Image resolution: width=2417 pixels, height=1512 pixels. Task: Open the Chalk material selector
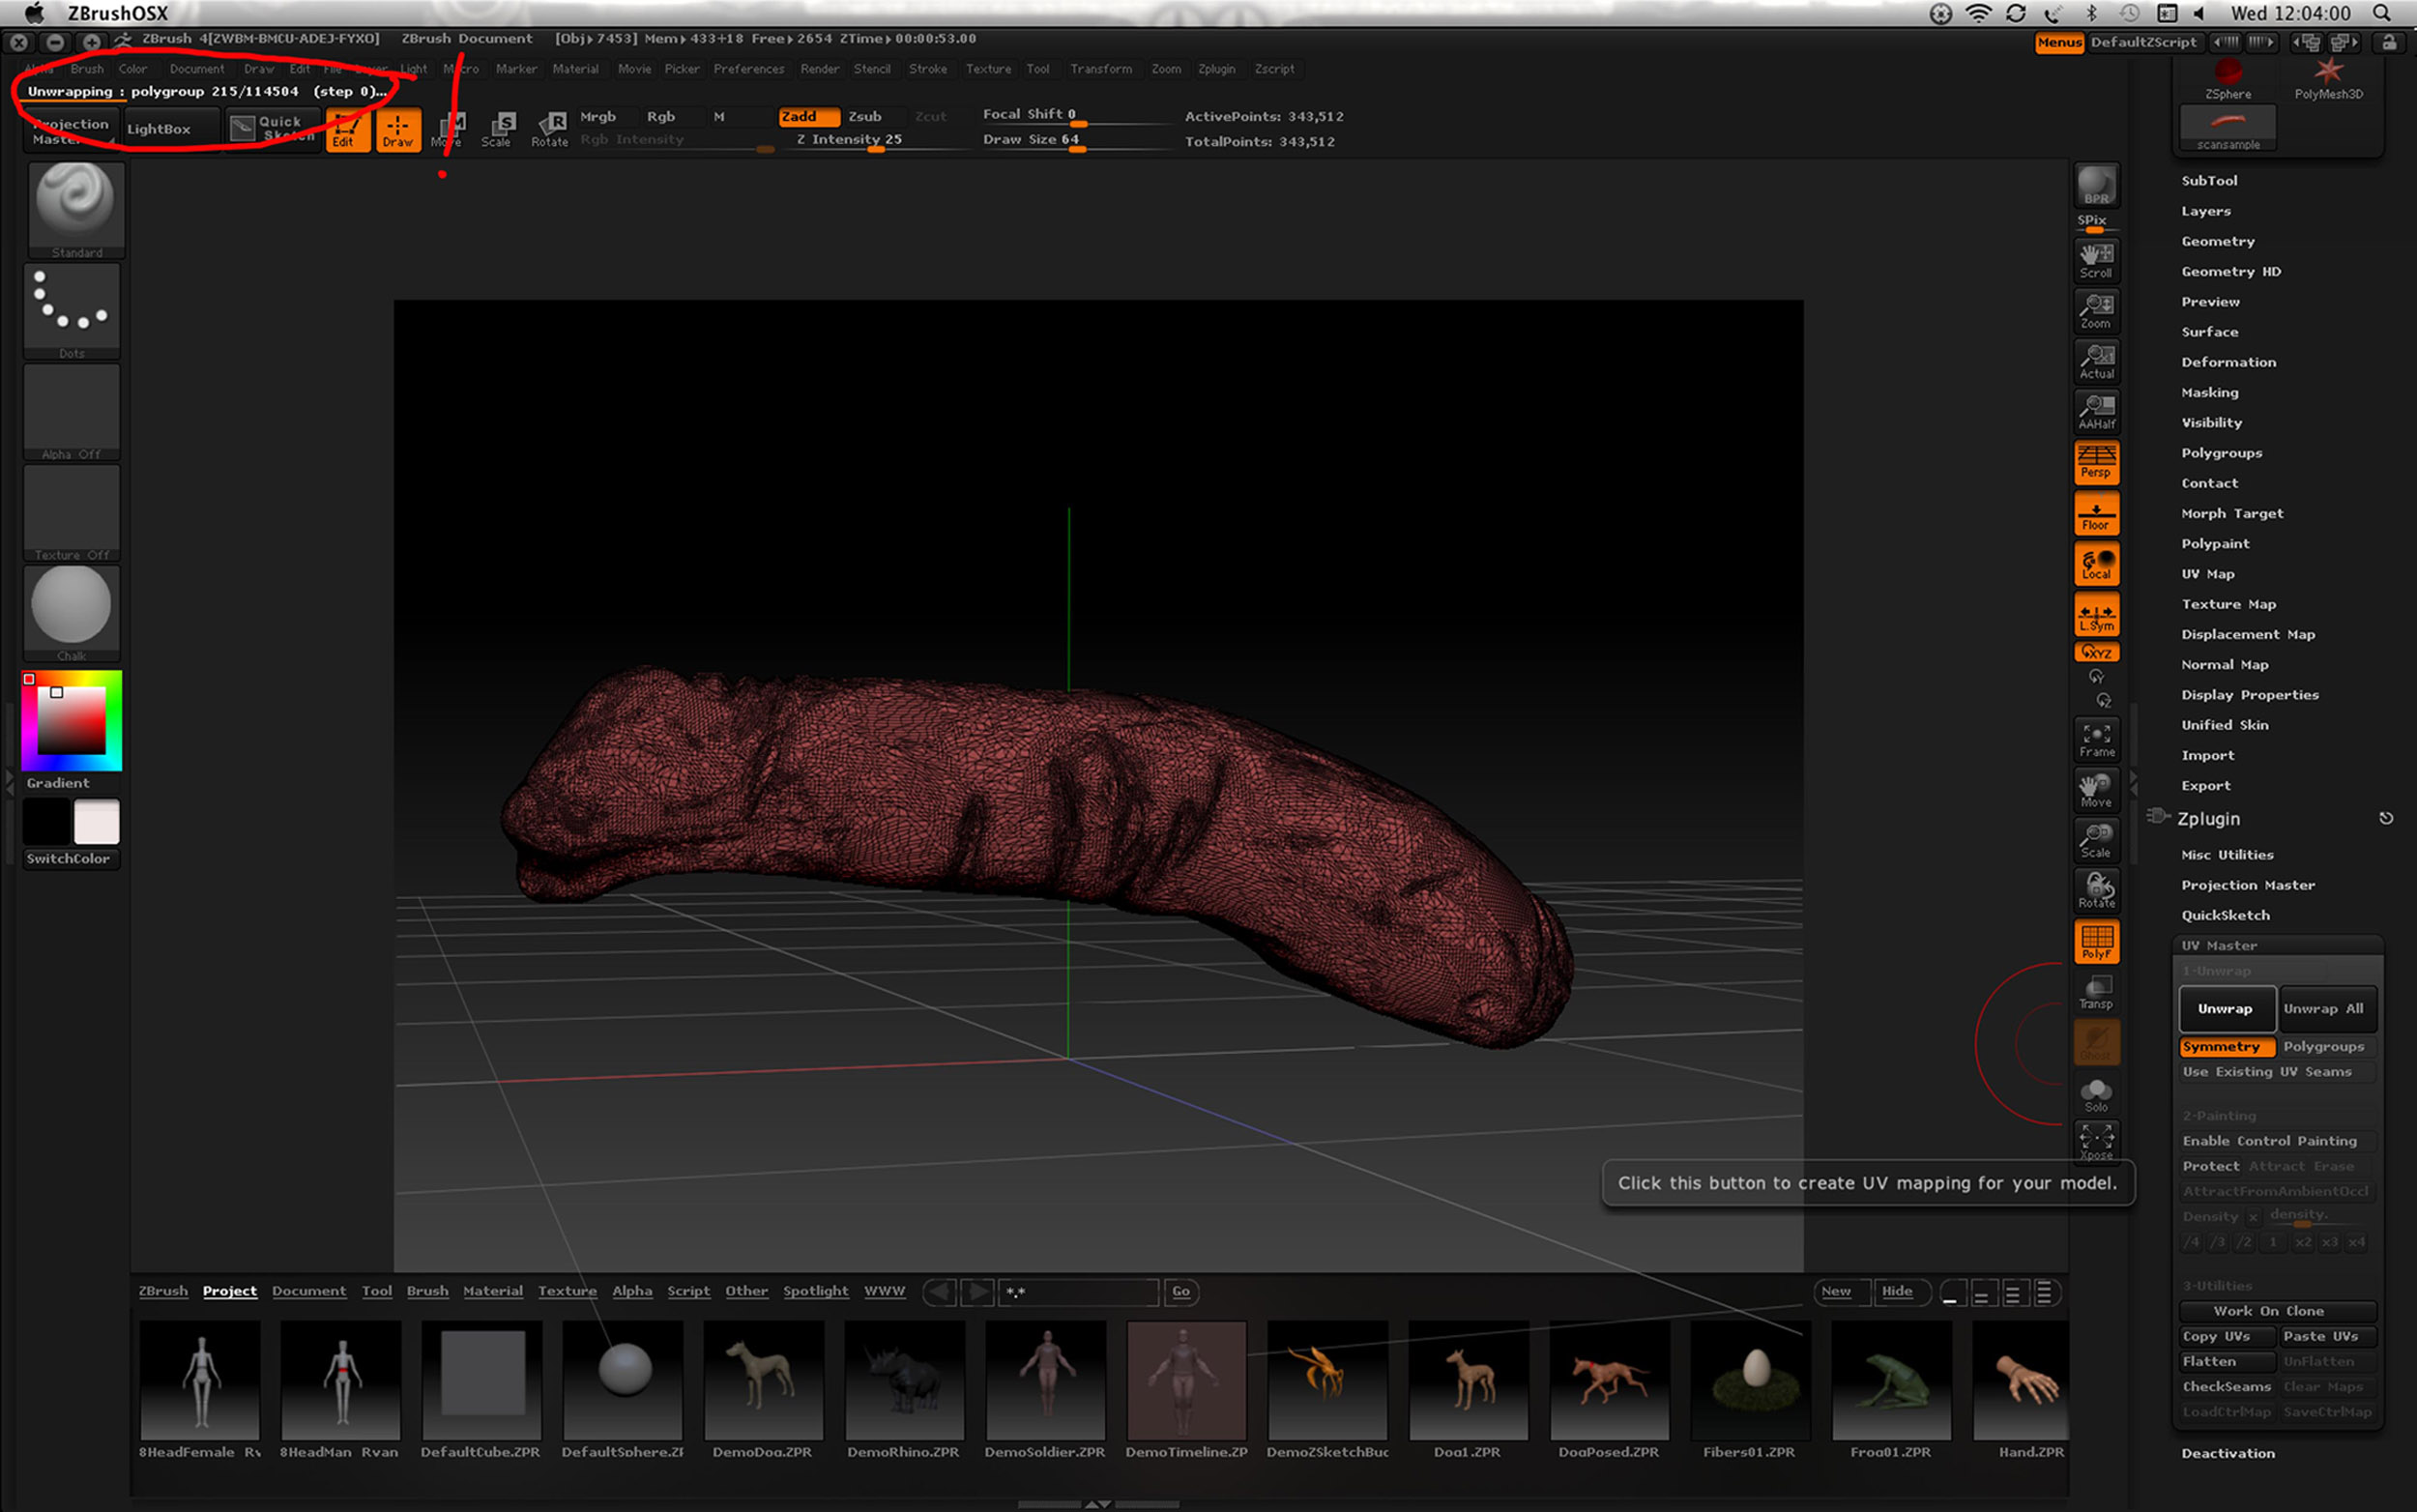click(x=72, y=614)
